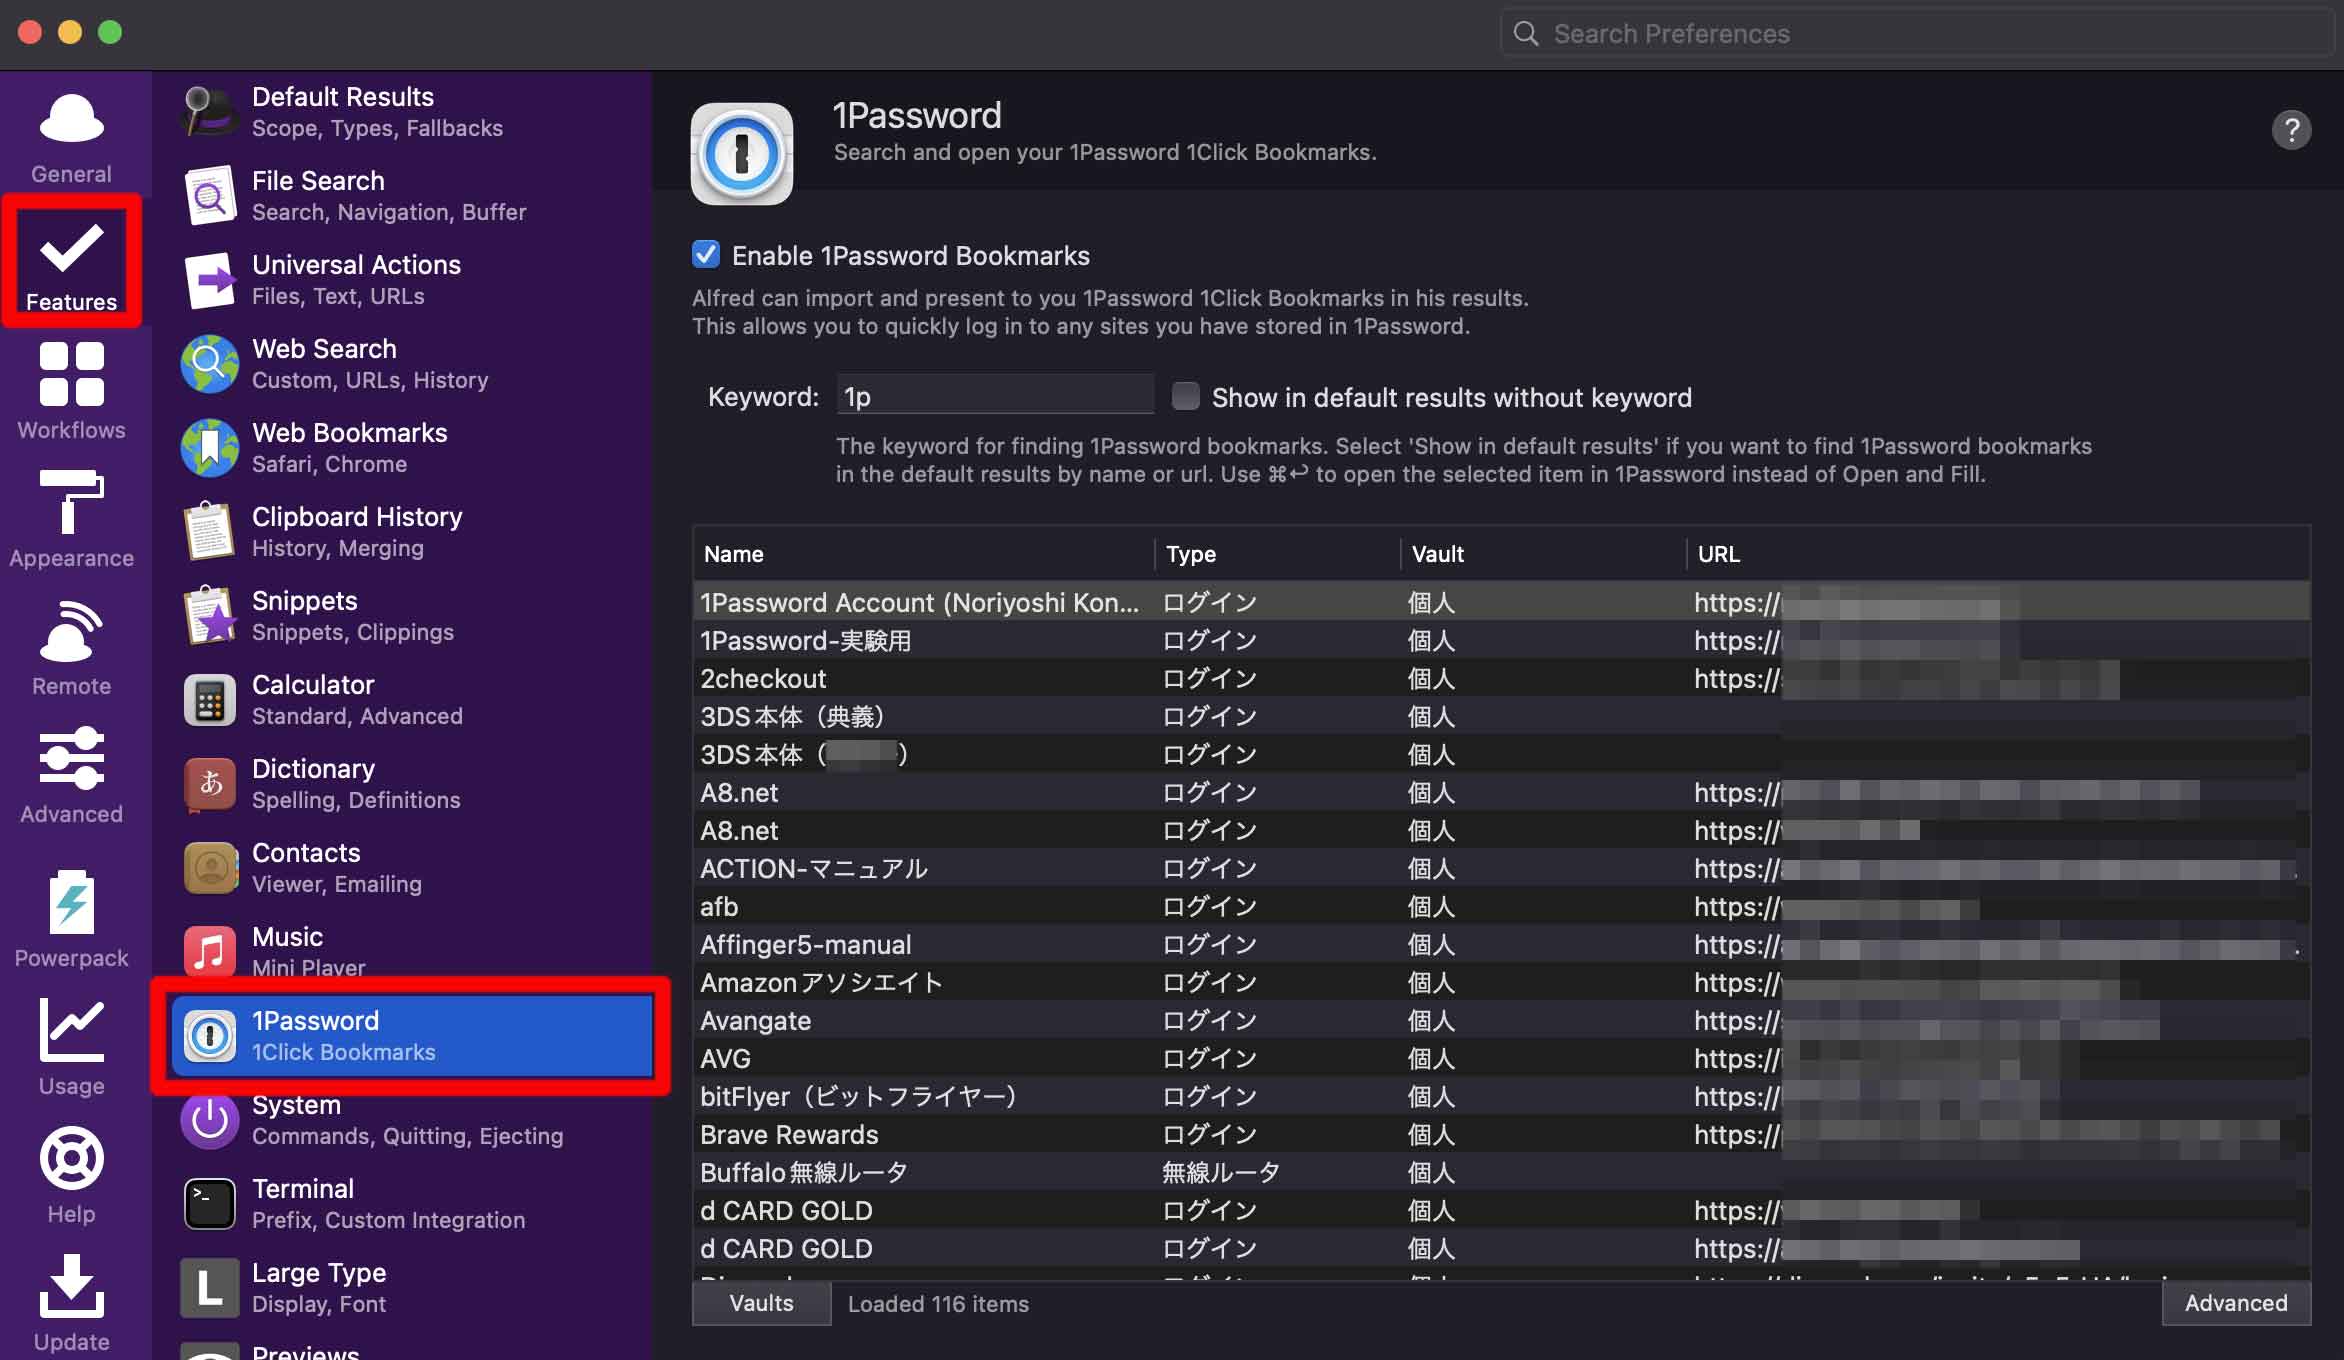
Task: Toggle Show in default results without keyword
Action: pyautogui.click(x=1186, y=397)
